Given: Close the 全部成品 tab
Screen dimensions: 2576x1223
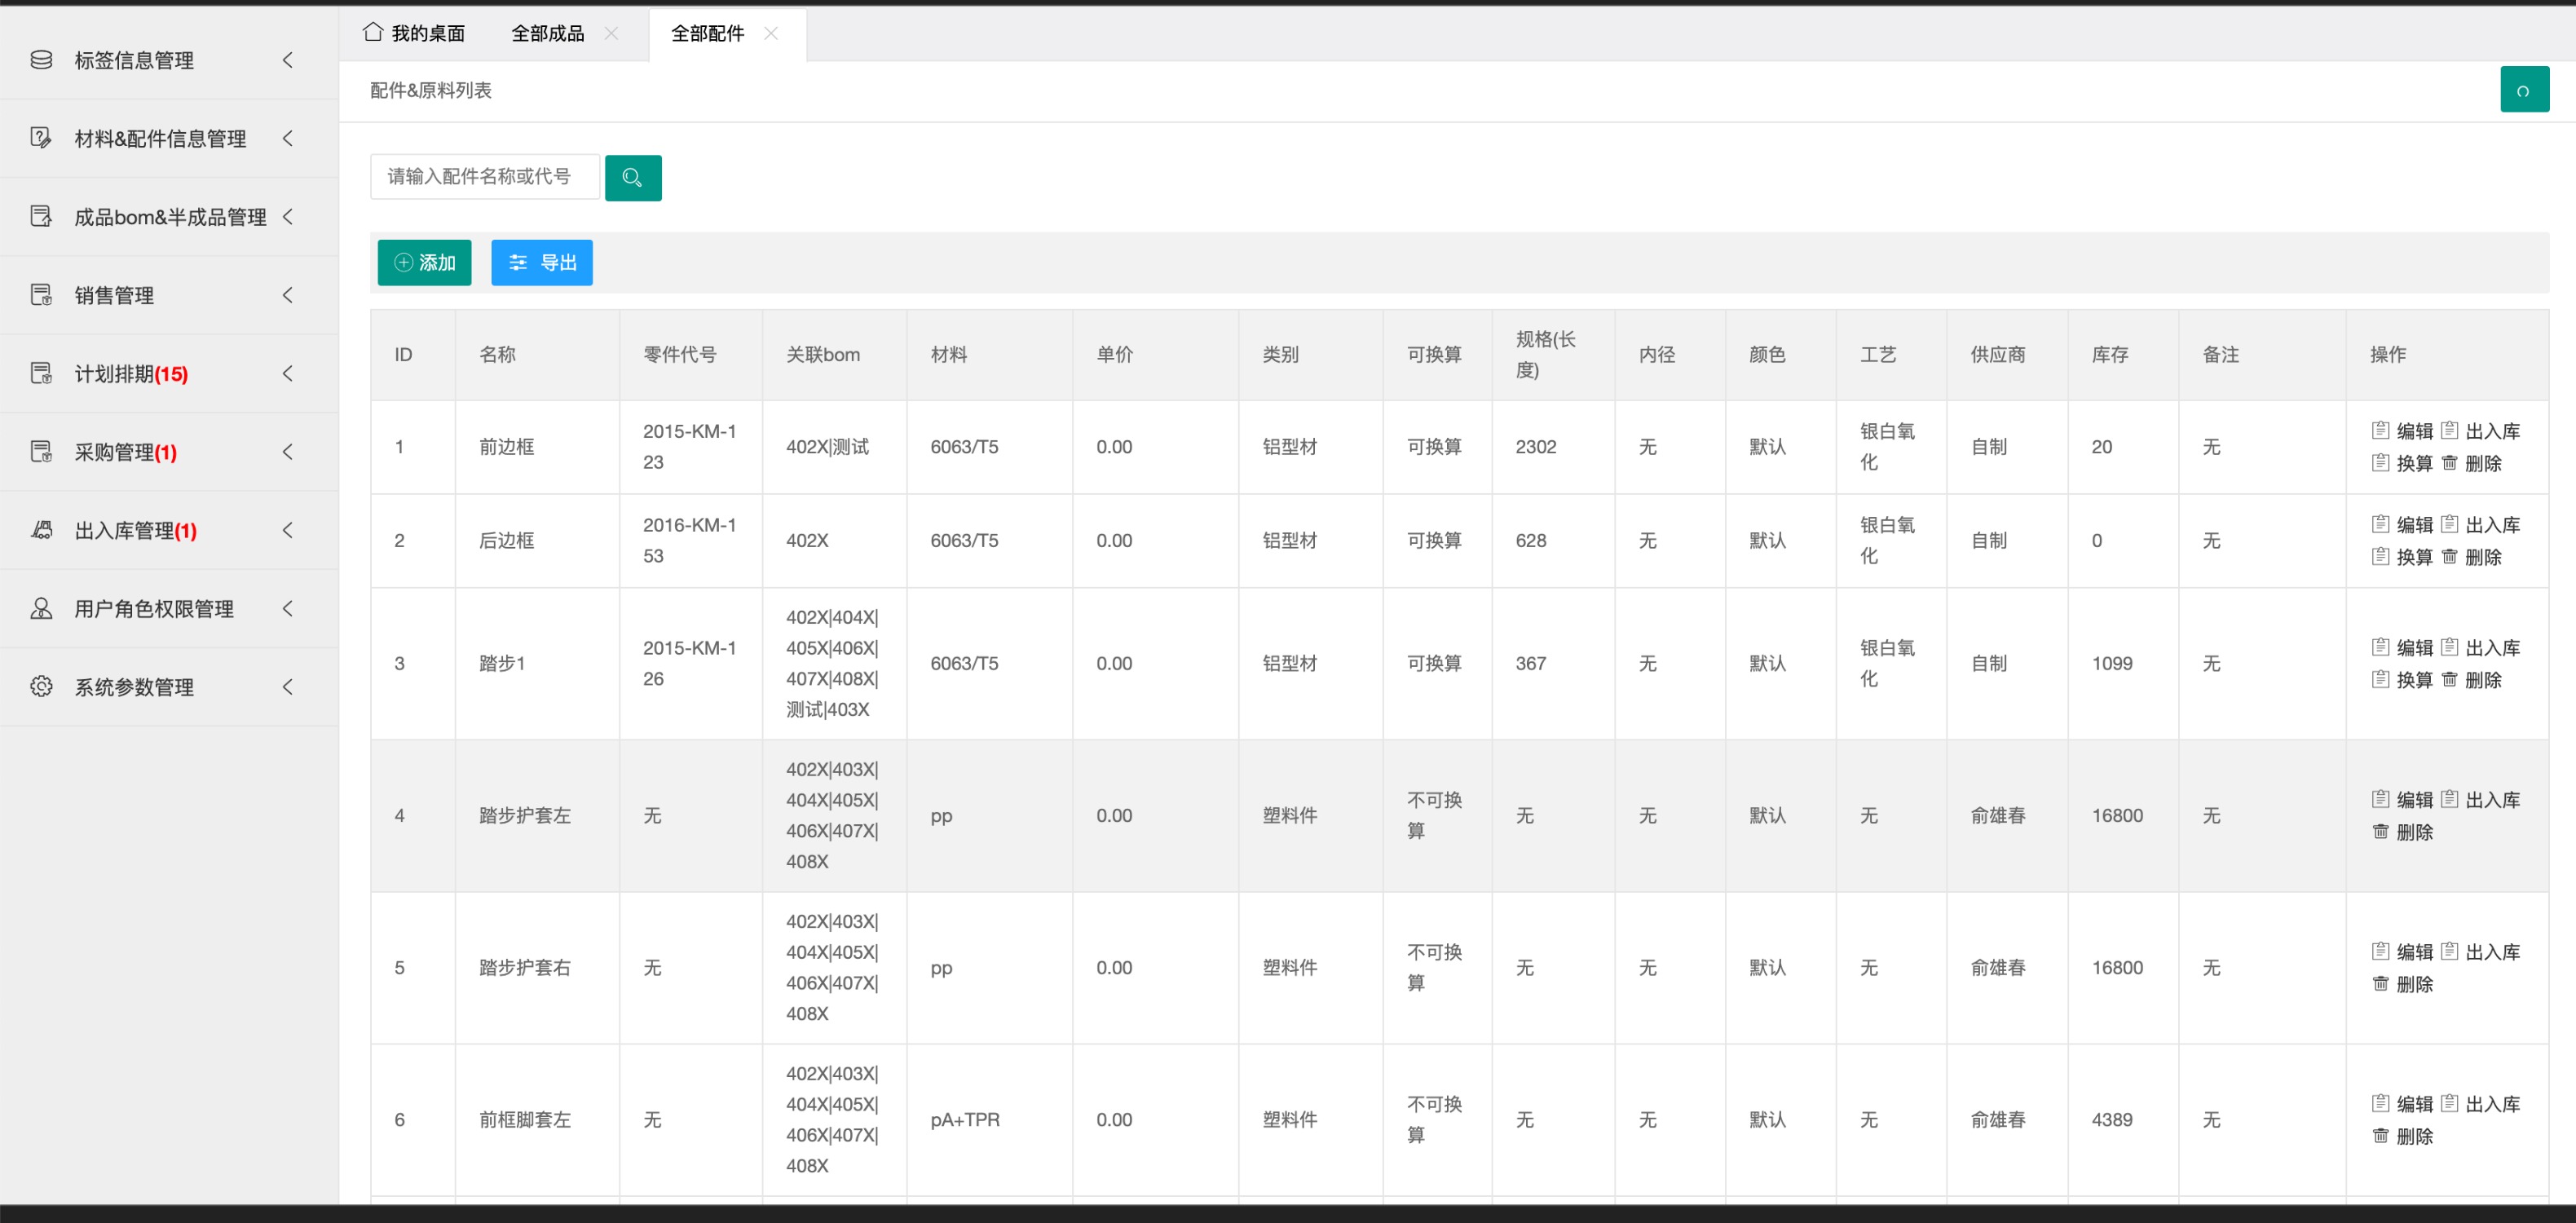Looking at the screenshot, I should pyautogui.click(x=611, y=33).
